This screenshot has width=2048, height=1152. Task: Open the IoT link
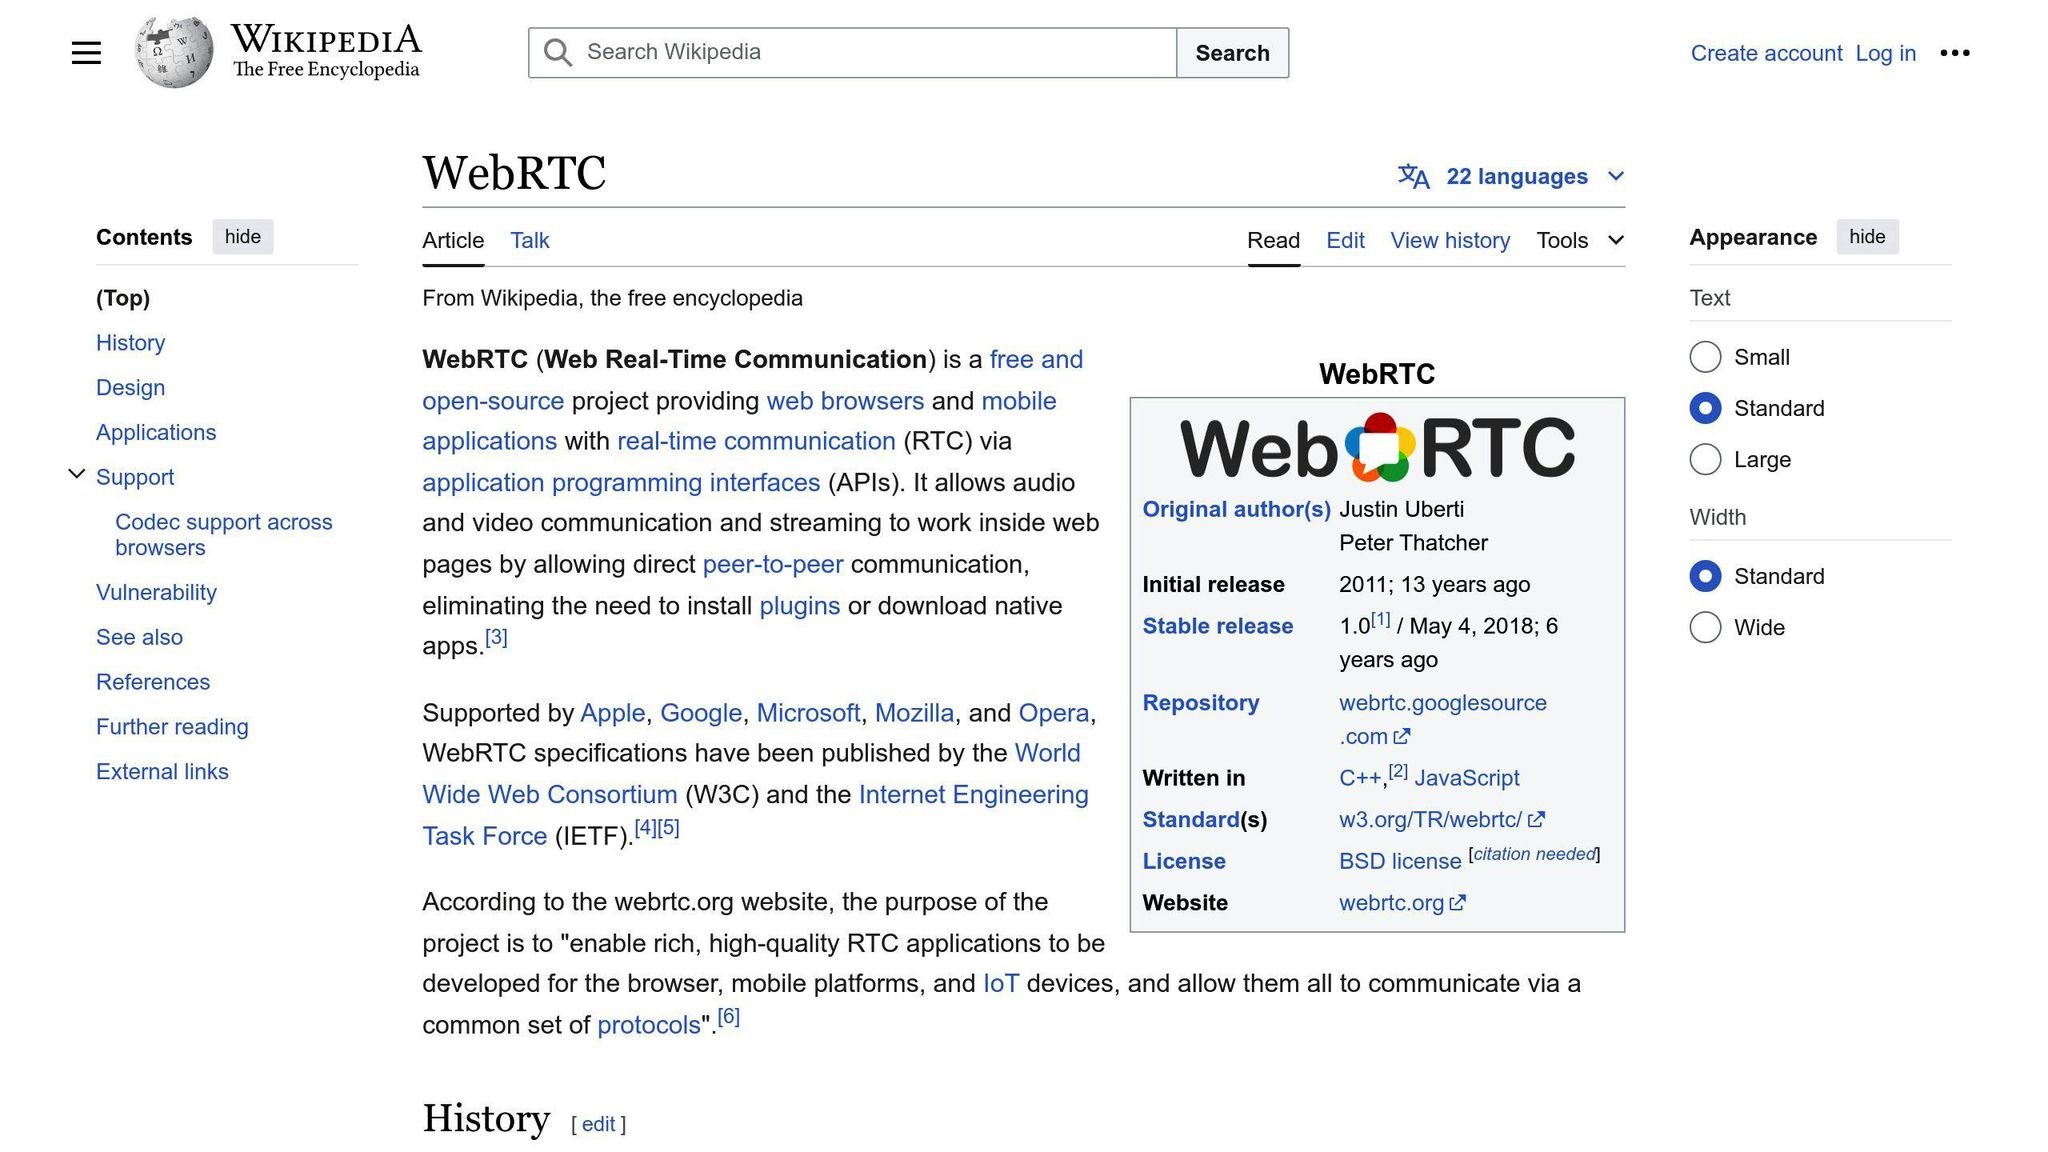(1001, 984)
